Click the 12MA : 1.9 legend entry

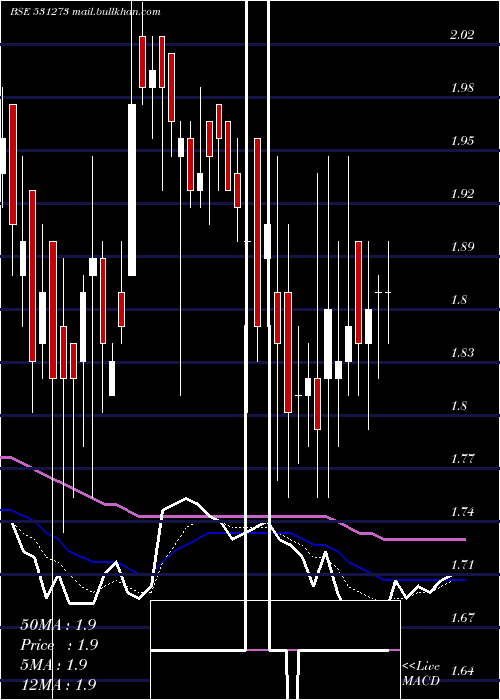click(58, 685)
